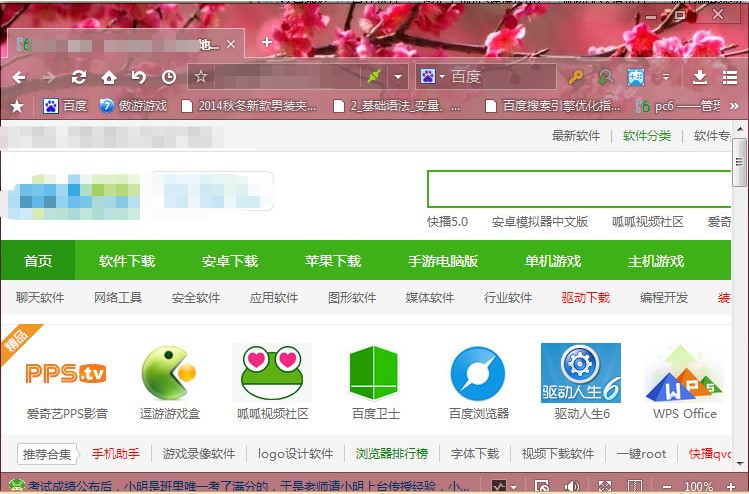Click the 驱动人生6 gear icon
Image resolution: width=749 pixels, height=494 pixels.
pyautogui.click(x=581, y=373)
